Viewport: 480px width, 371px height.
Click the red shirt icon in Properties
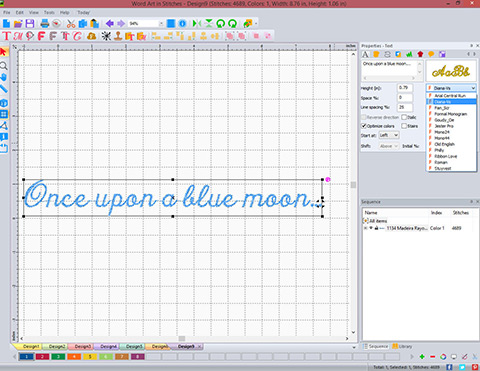[420, 54]
